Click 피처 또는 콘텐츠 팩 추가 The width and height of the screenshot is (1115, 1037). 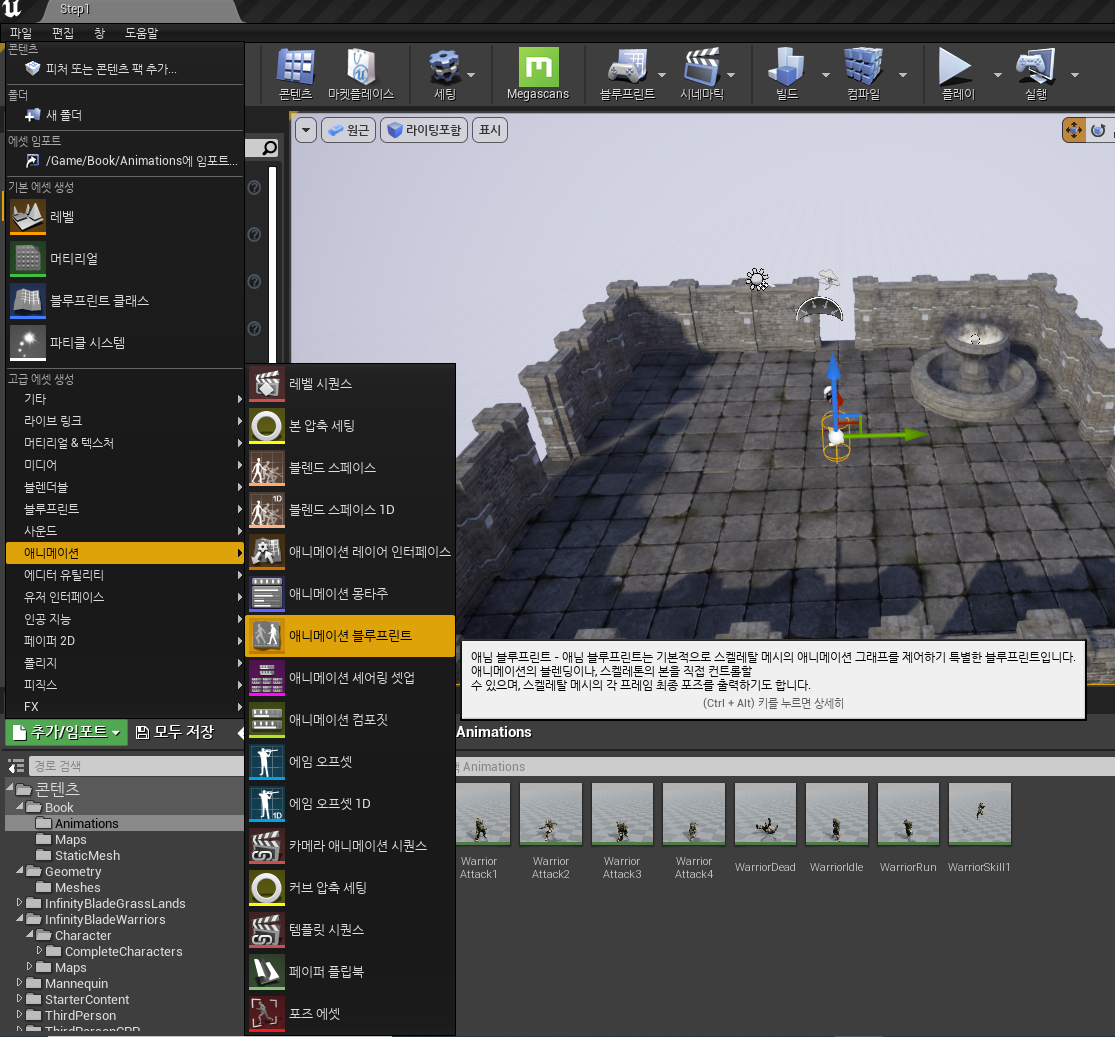click(x=124, y=69)
